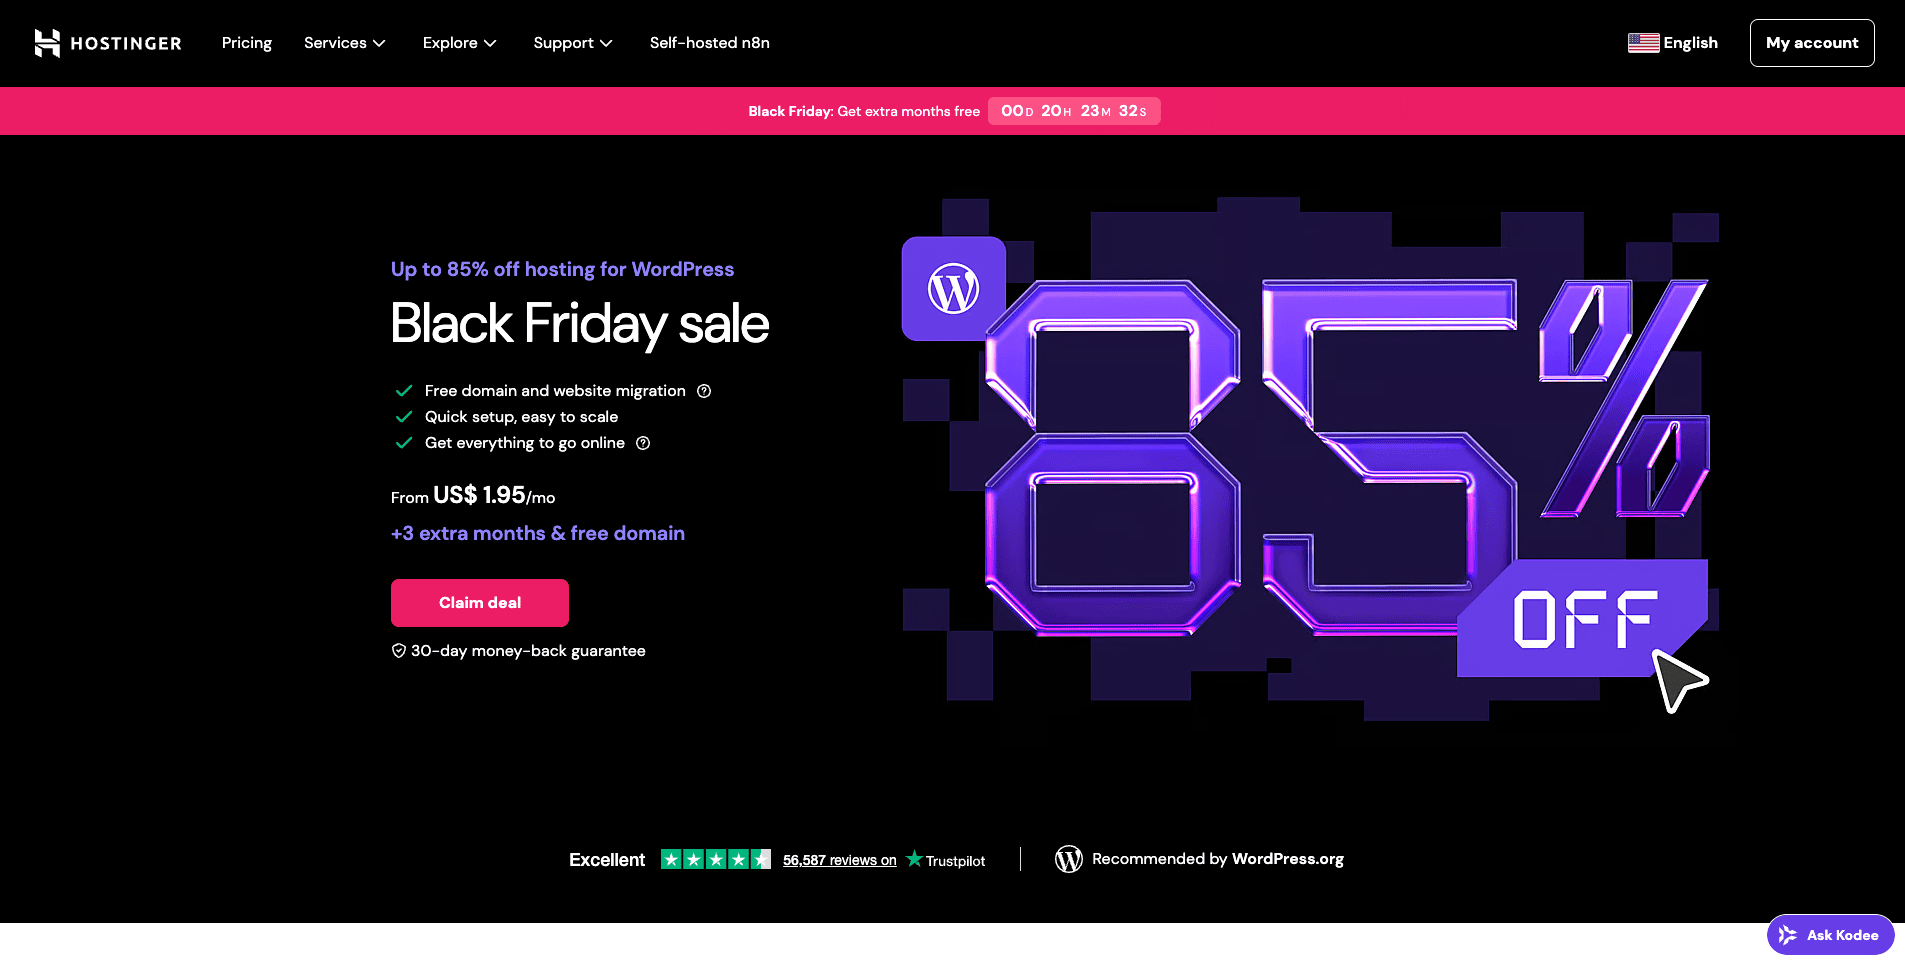This screenshot has width=1905, height=962.
Task: Click the Trustpilot five-star rating icon
Action: point(715,859)
